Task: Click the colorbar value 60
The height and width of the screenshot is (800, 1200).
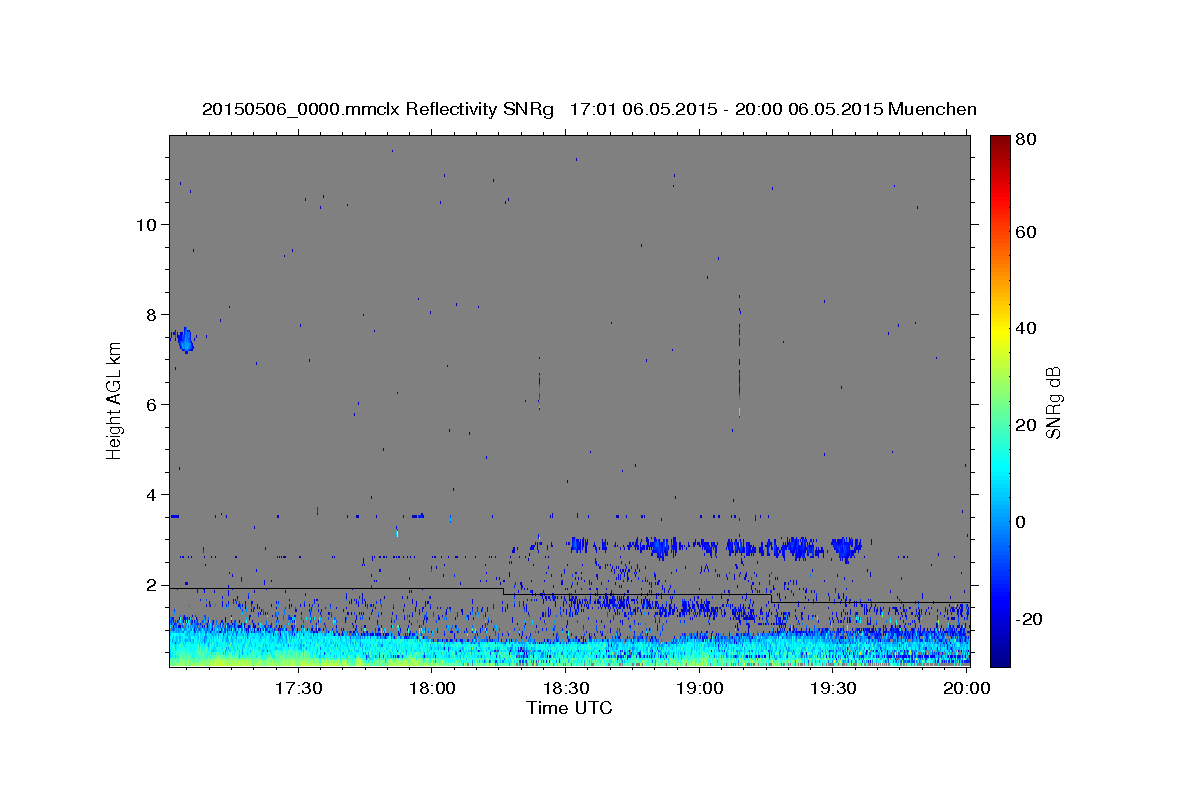Action: tap(1024, 232)
